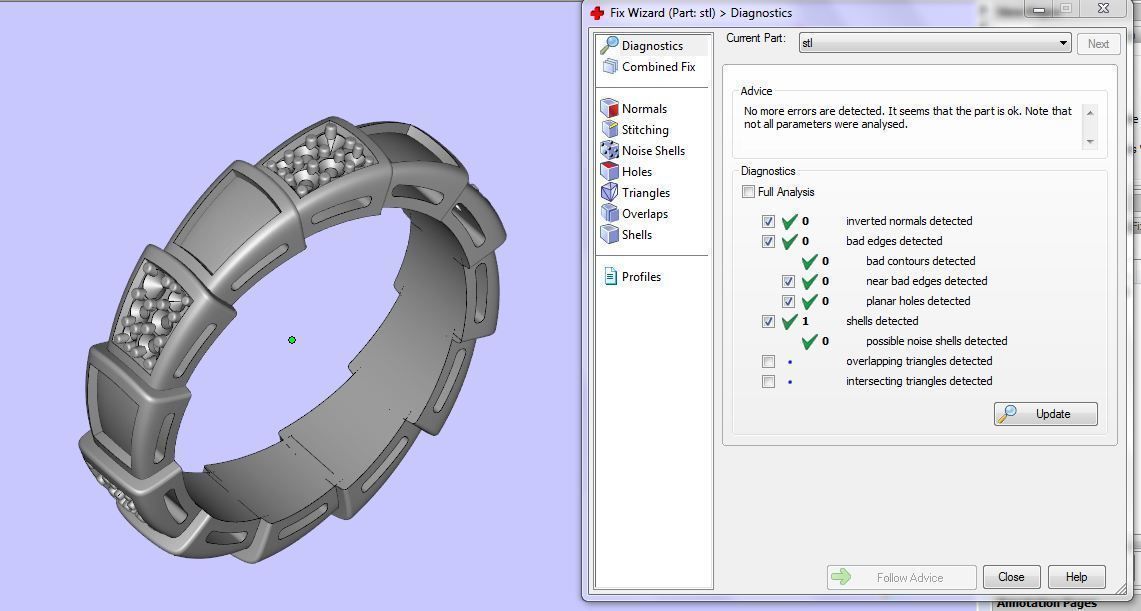
Task: Click the Shells icon in sidebar
Action: coord(609,234)
